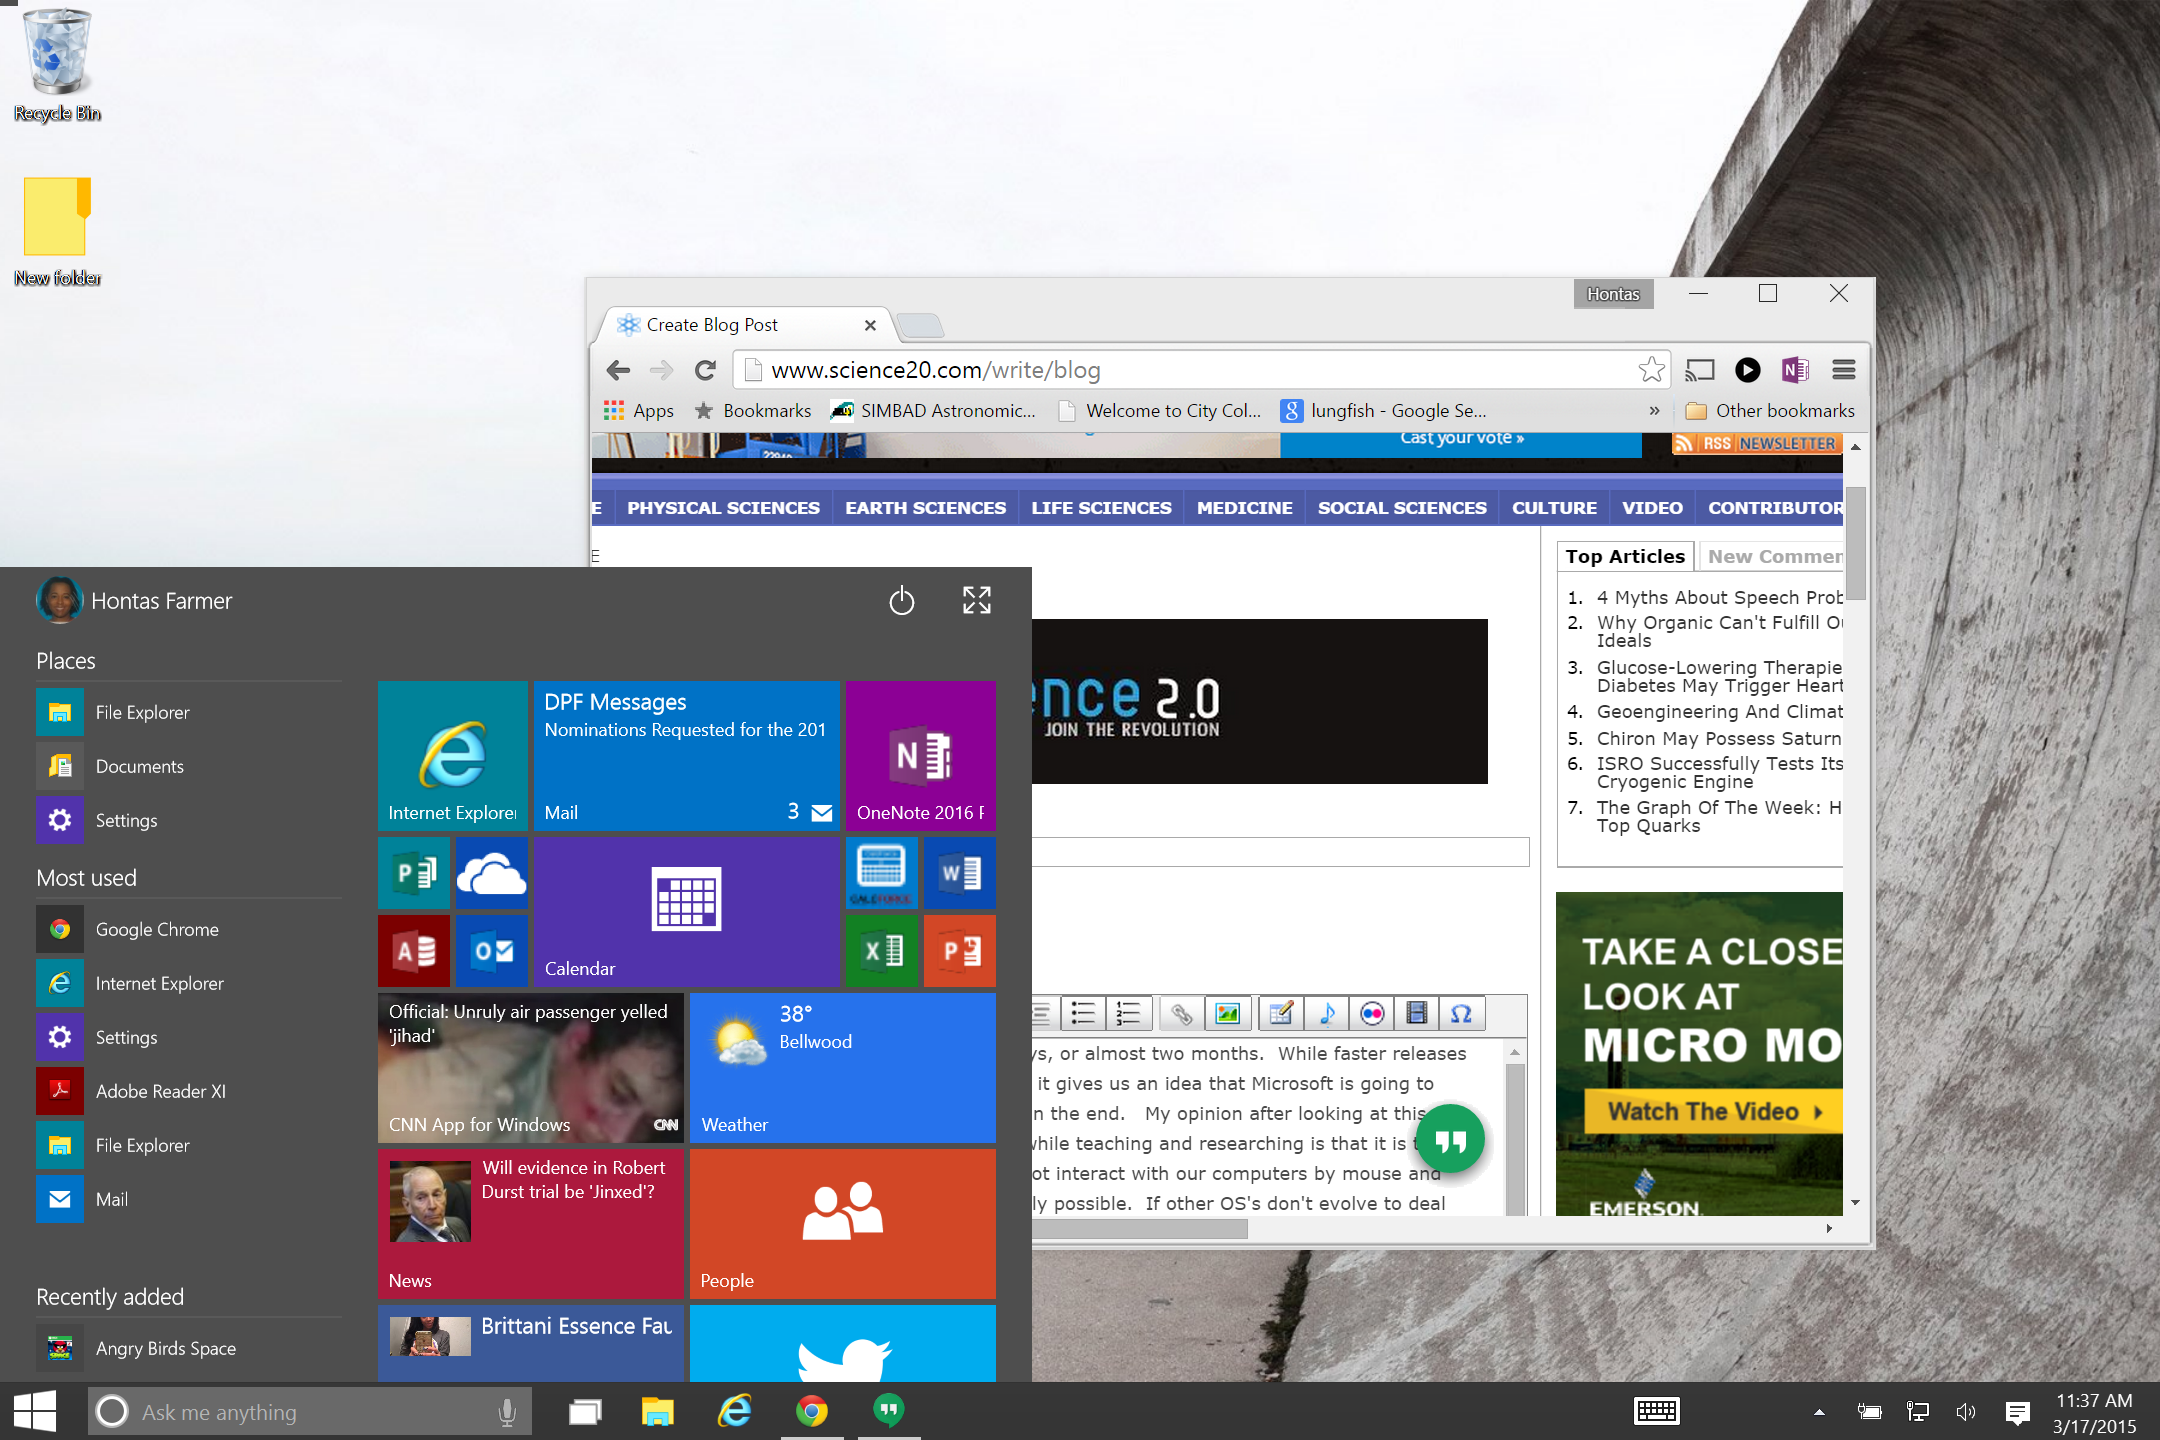Image resolution: width=2160 pixels, height=1440 pixels.
Task: Expand the hidden bookmarks chevron
Action: click(1654, 411)
